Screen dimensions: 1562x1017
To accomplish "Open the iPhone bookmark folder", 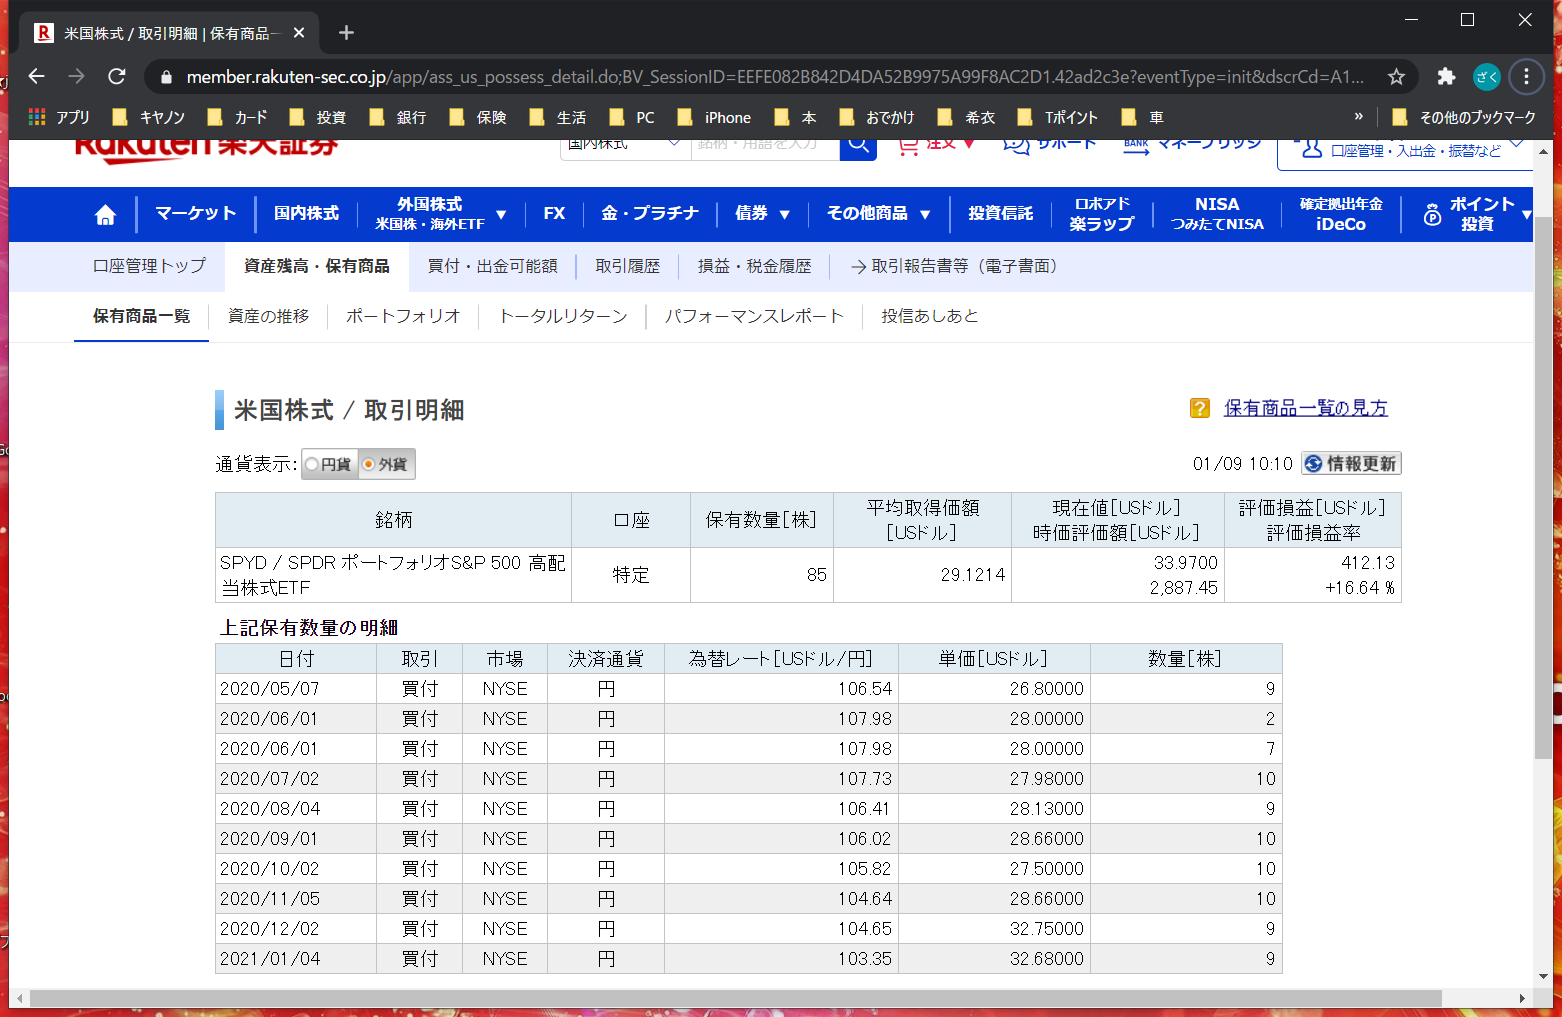I will [x=714, y=117].
